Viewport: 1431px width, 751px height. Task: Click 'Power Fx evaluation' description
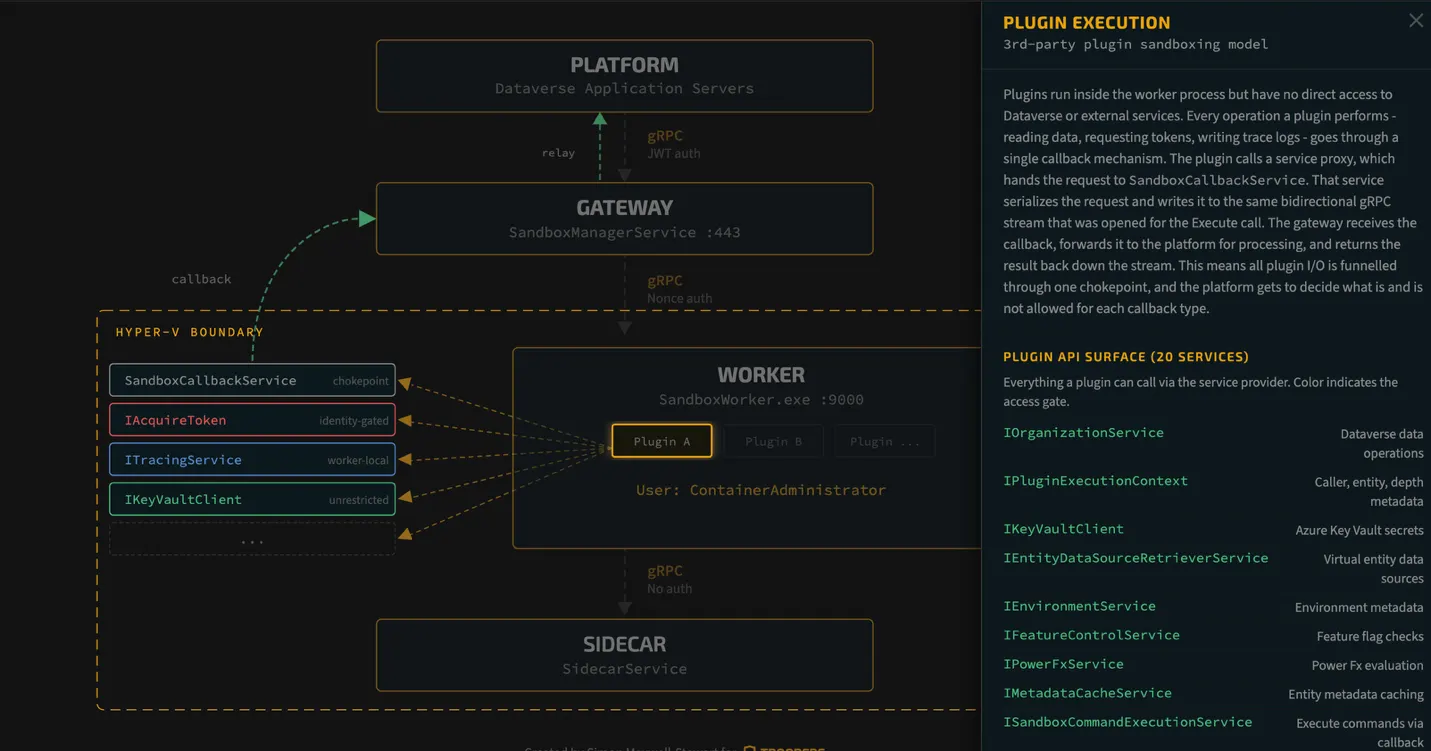[1367, 665]
